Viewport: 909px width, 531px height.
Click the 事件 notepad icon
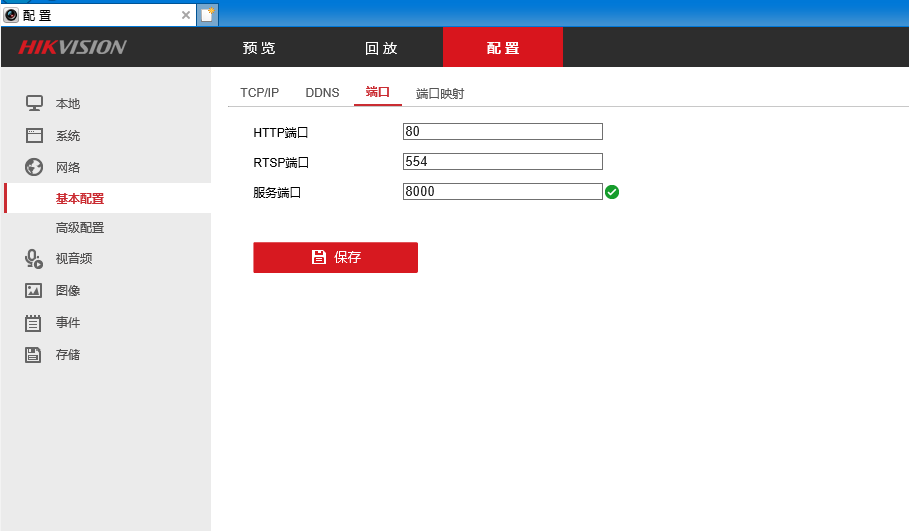(33, 323)
